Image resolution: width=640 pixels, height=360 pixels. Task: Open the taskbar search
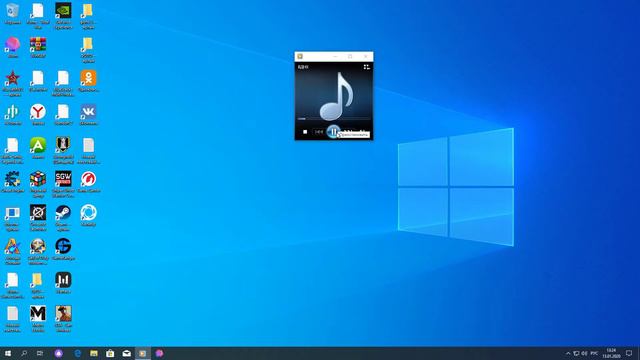[24, 353]
